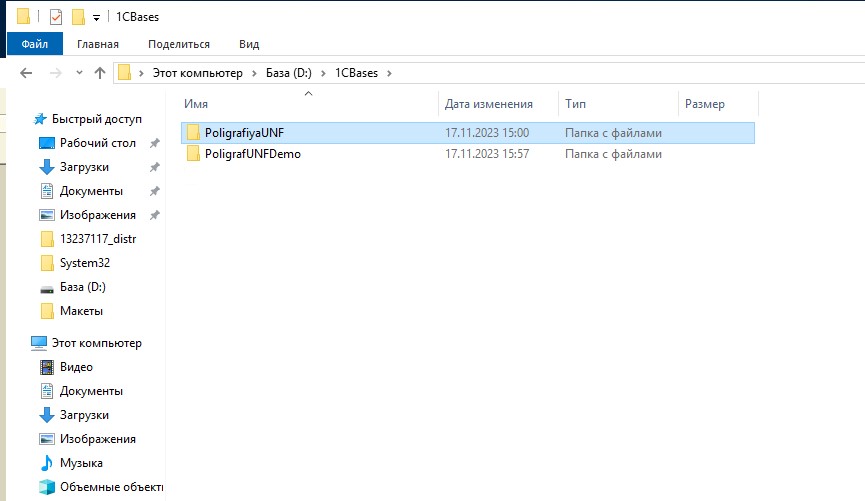Click the title bar folder icon

tap(23, 17)
